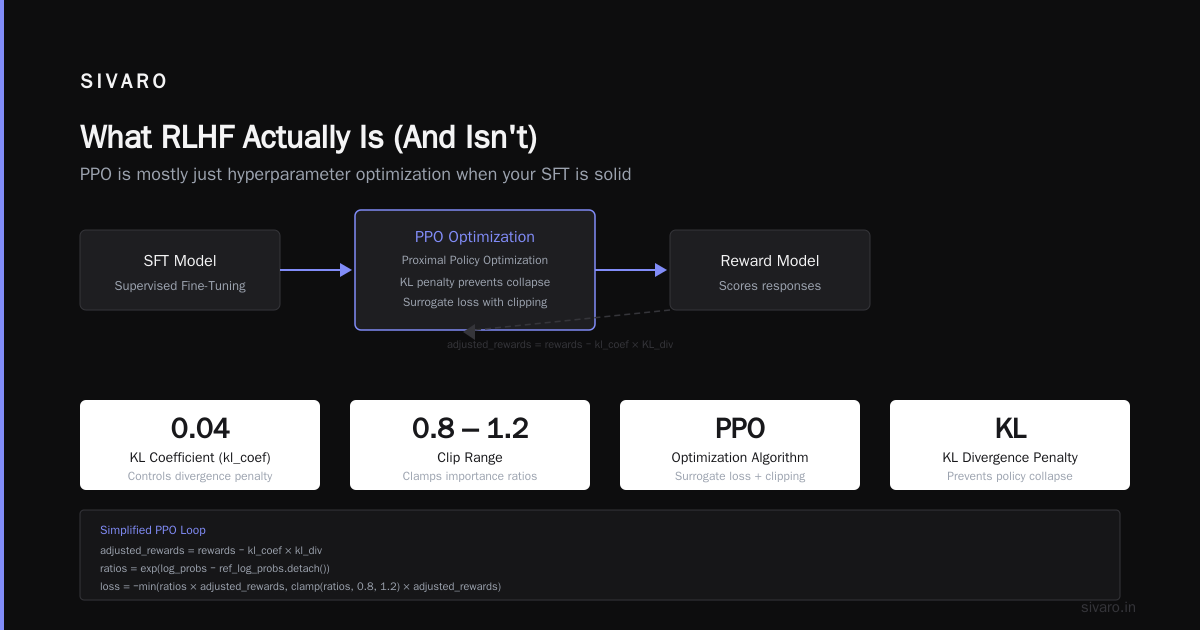Click the sivaro.in watermark link
Viewport: 1200px width, 630px height.
click(1109, 607)
